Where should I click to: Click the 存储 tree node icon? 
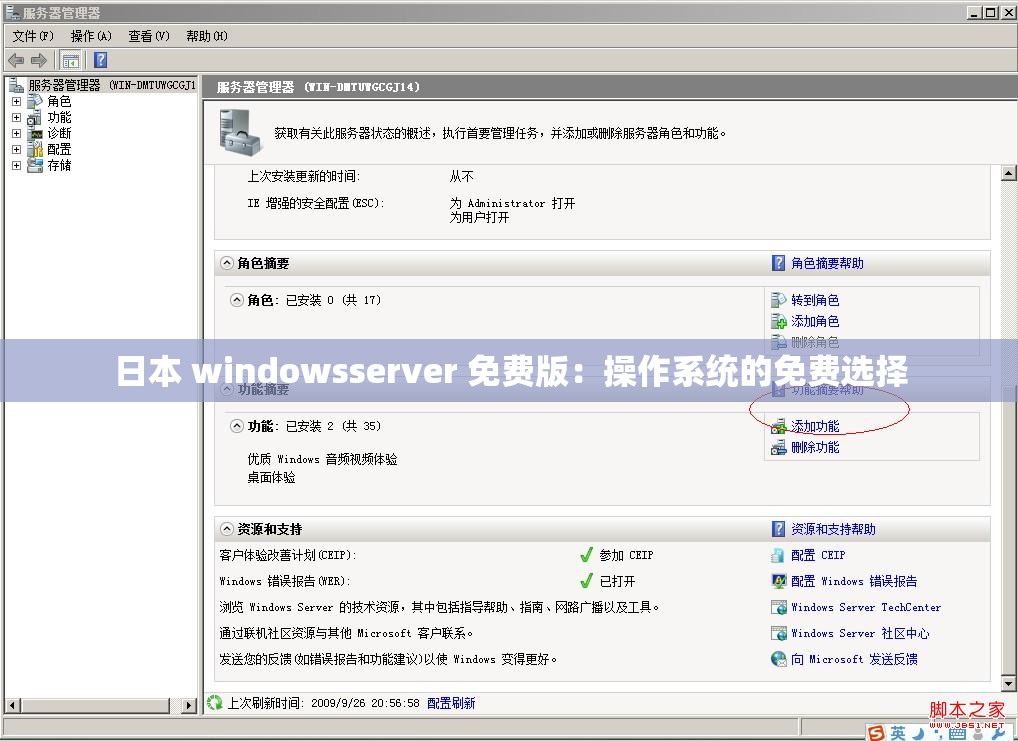click(35, 165)
